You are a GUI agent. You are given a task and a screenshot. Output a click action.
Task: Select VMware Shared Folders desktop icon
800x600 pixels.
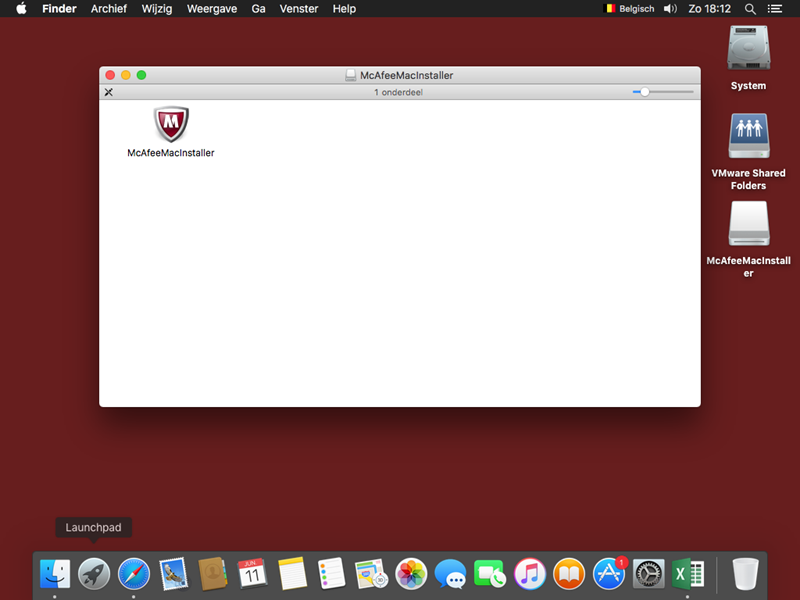point(748,136)
